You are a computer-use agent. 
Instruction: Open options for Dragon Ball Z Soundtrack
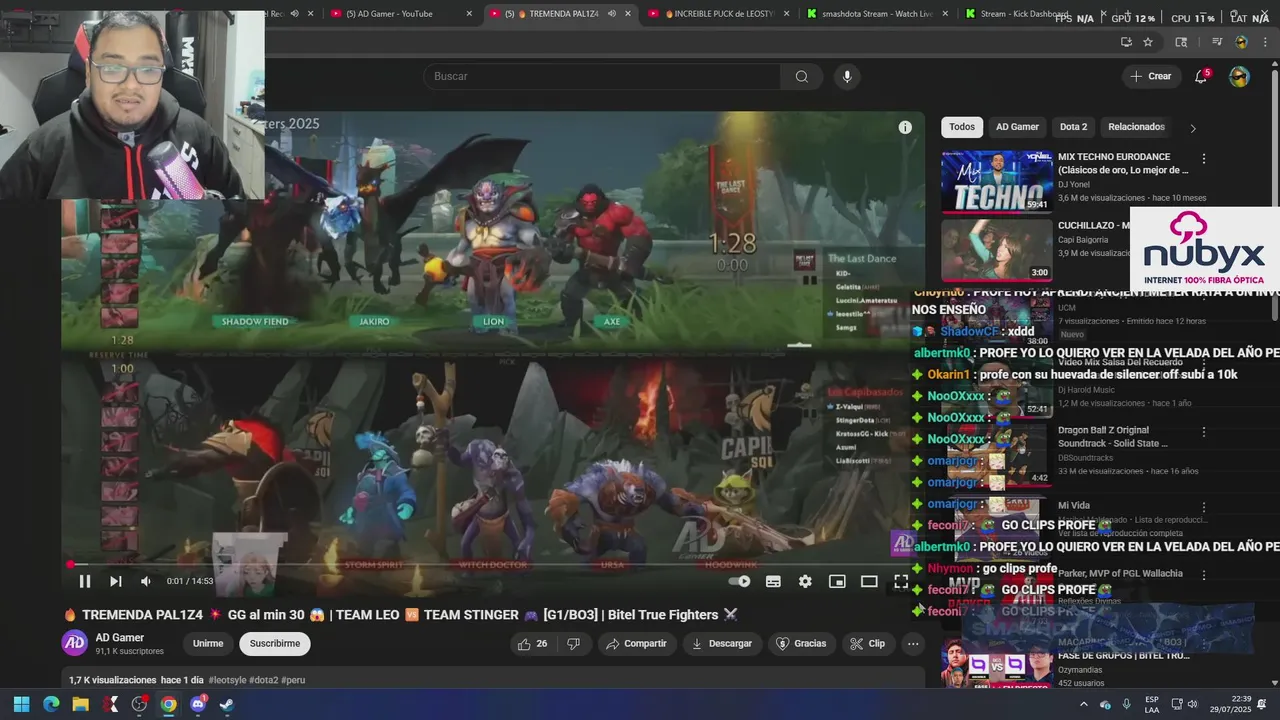[x=1204, y=432]
